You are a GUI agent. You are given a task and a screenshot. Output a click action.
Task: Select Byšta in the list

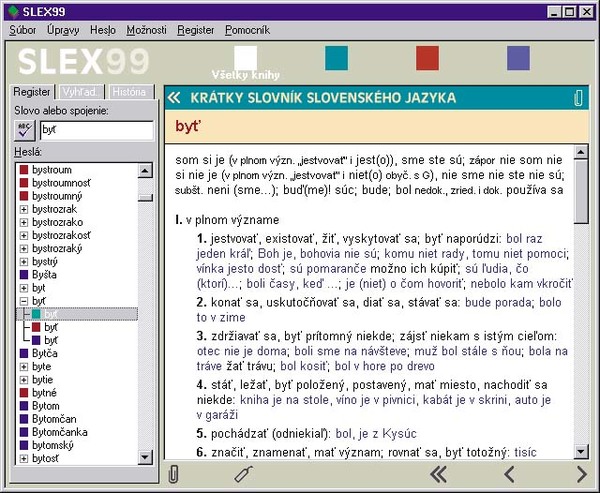pos(38,275)
